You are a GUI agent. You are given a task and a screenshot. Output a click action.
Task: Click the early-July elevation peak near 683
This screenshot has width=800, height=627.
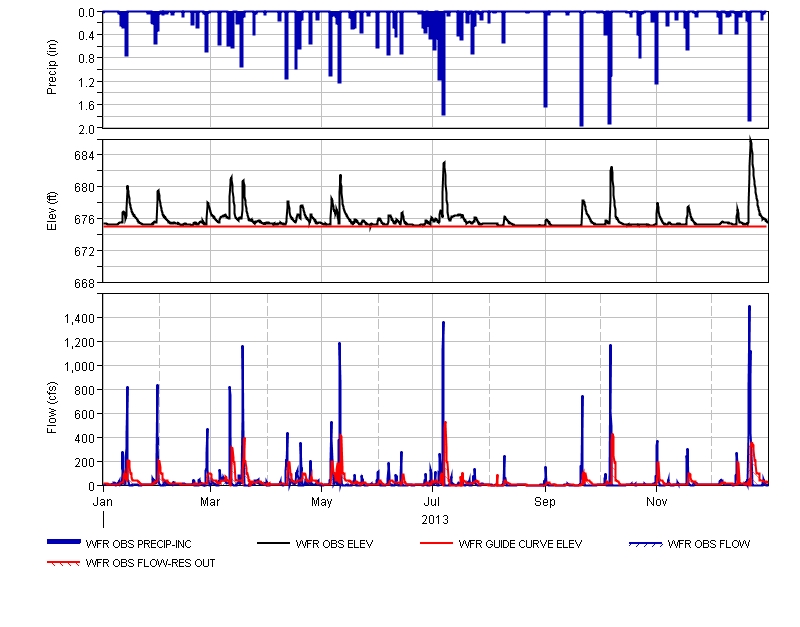click(x=444, y=164)
